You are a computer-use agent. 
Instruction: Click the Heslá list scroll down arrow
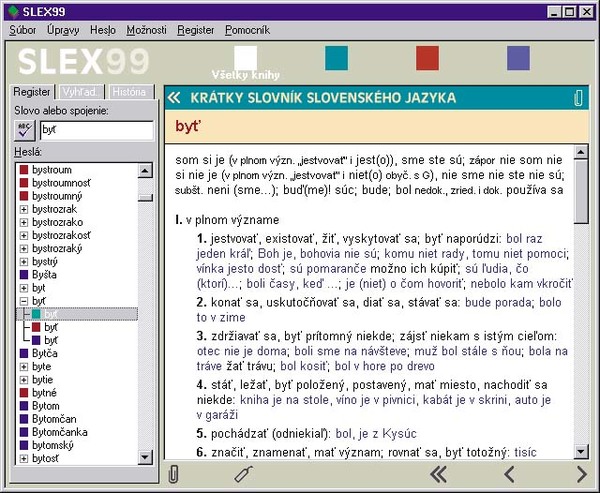(x=145, y=457)
